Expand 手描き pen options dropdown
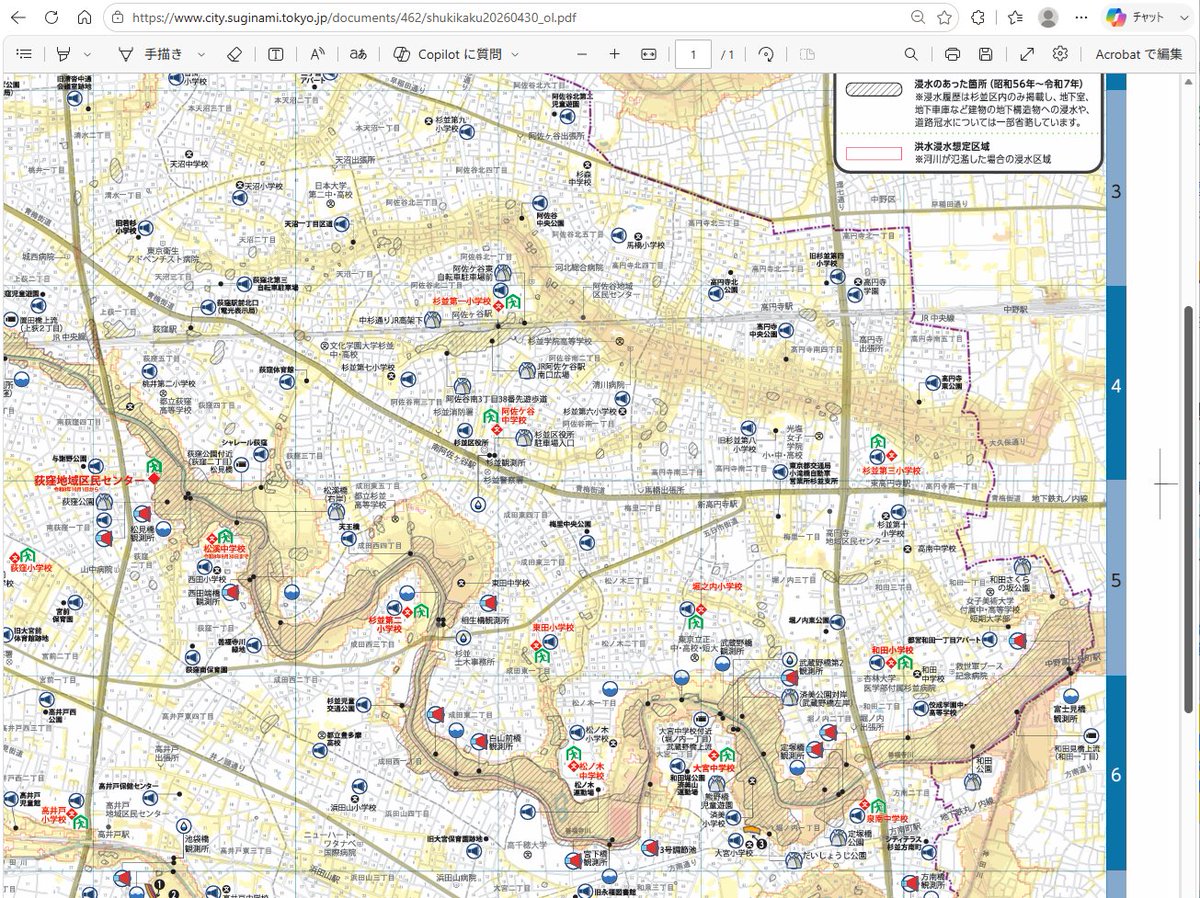This screenshot has height=898, width=1200. tap(201, 54)
